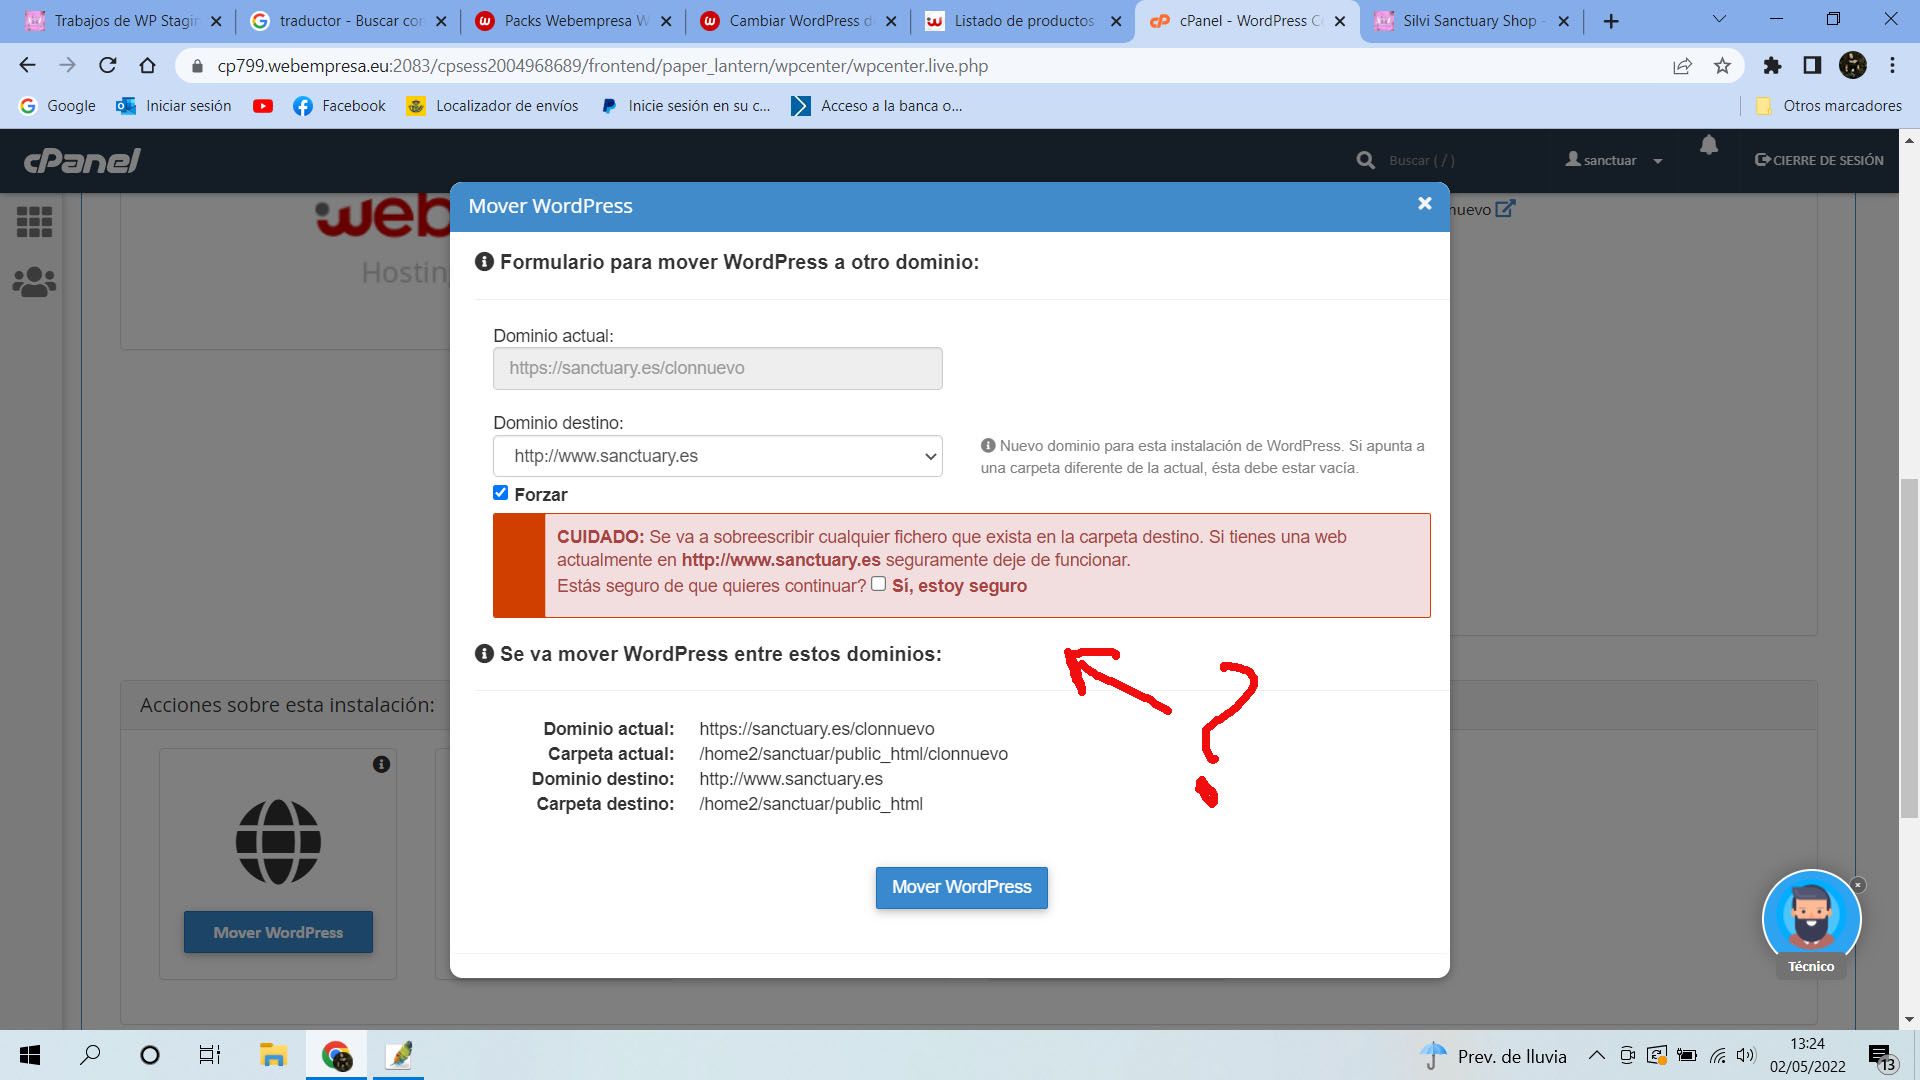Switch to Packs Webempresa tab

click(x=572, y=21)
